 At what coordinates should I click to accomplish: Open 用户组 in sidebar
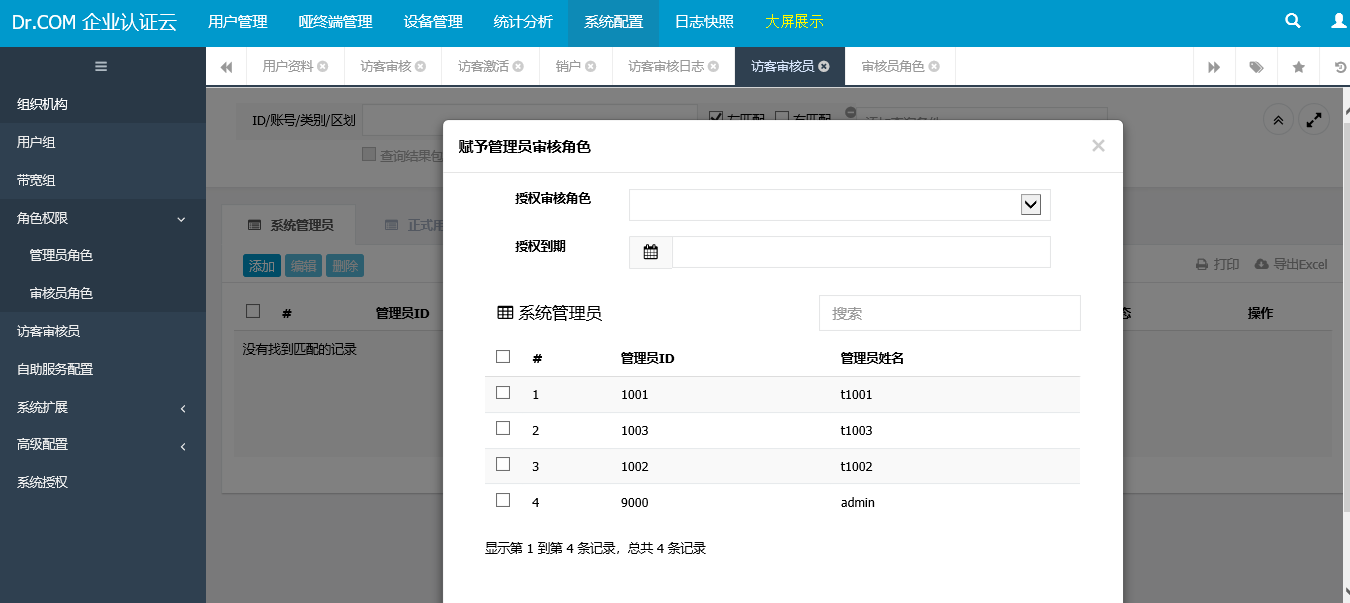[x=102, y=142]
